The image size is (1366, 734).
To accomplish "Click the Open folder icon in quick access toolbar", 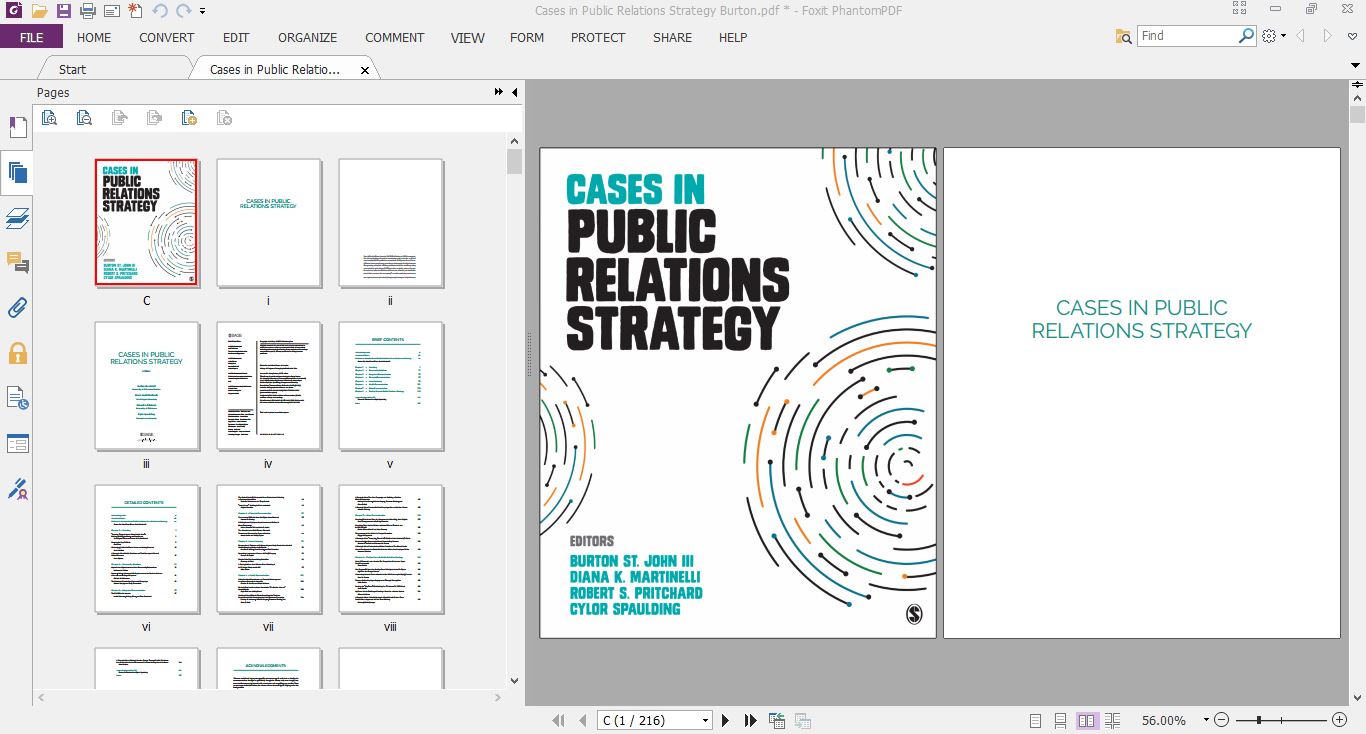I will tap(39, 11).
